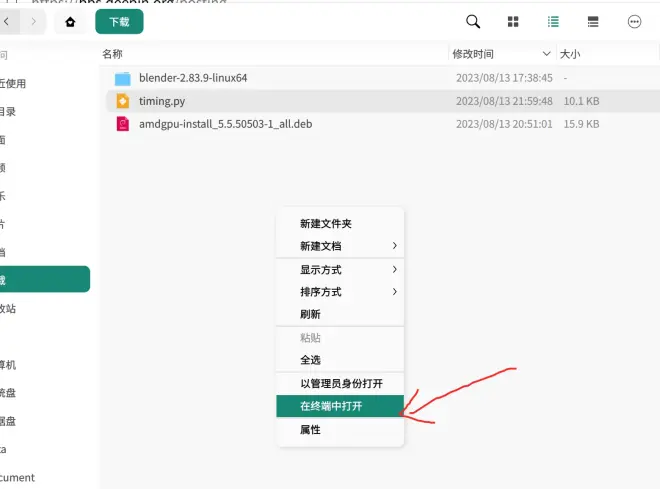660x489 pixels.
Task: Switch to icon grid view
Action: [513, 21]
